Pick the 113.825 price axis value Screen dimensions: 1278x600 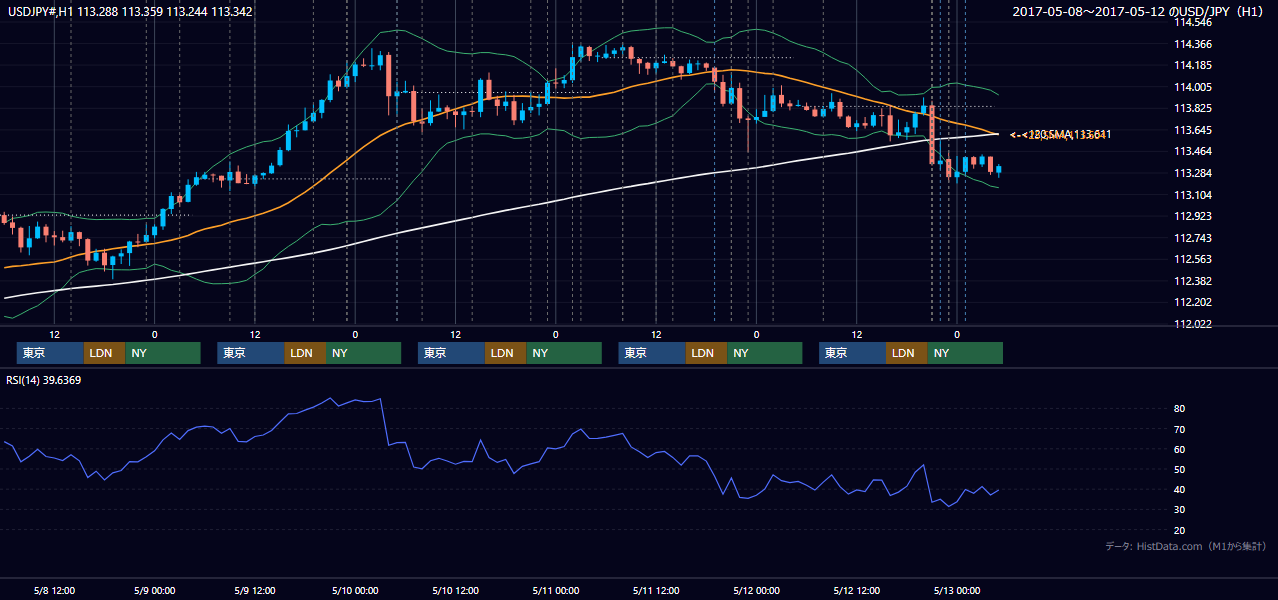1193,109
